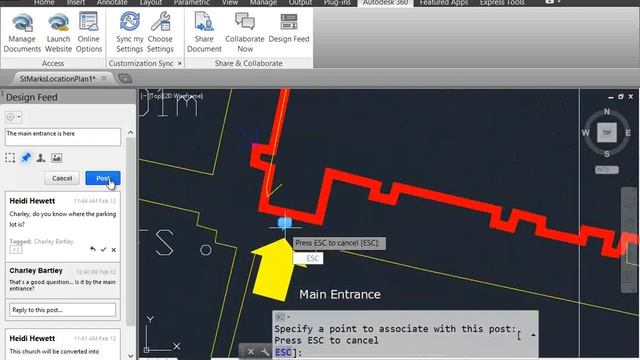Select the StMarksLocationPlan1 drawing tab

click(x=57, y=79)
